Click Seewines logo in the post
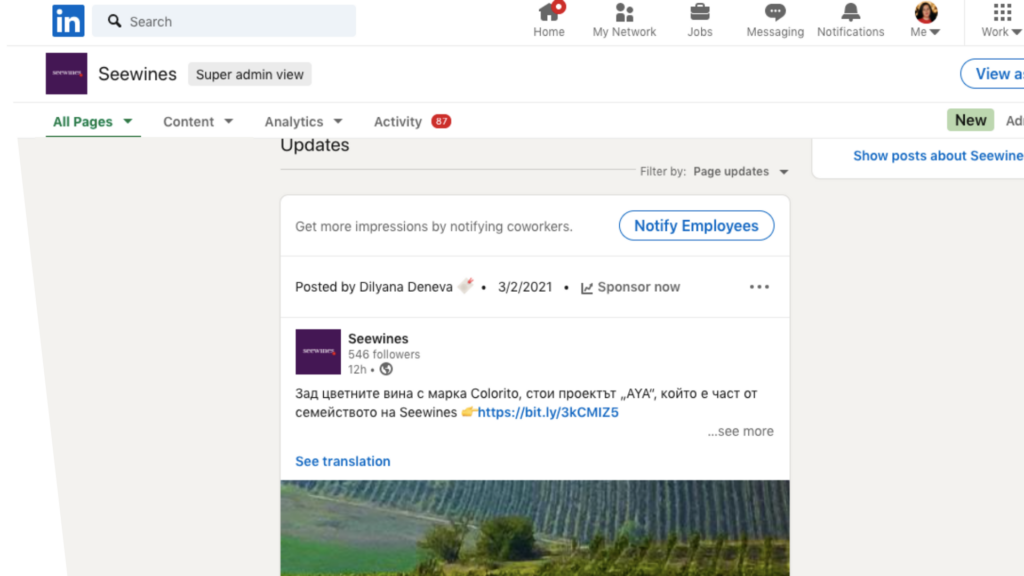The image size is (1024, 576). pos(318,352)
